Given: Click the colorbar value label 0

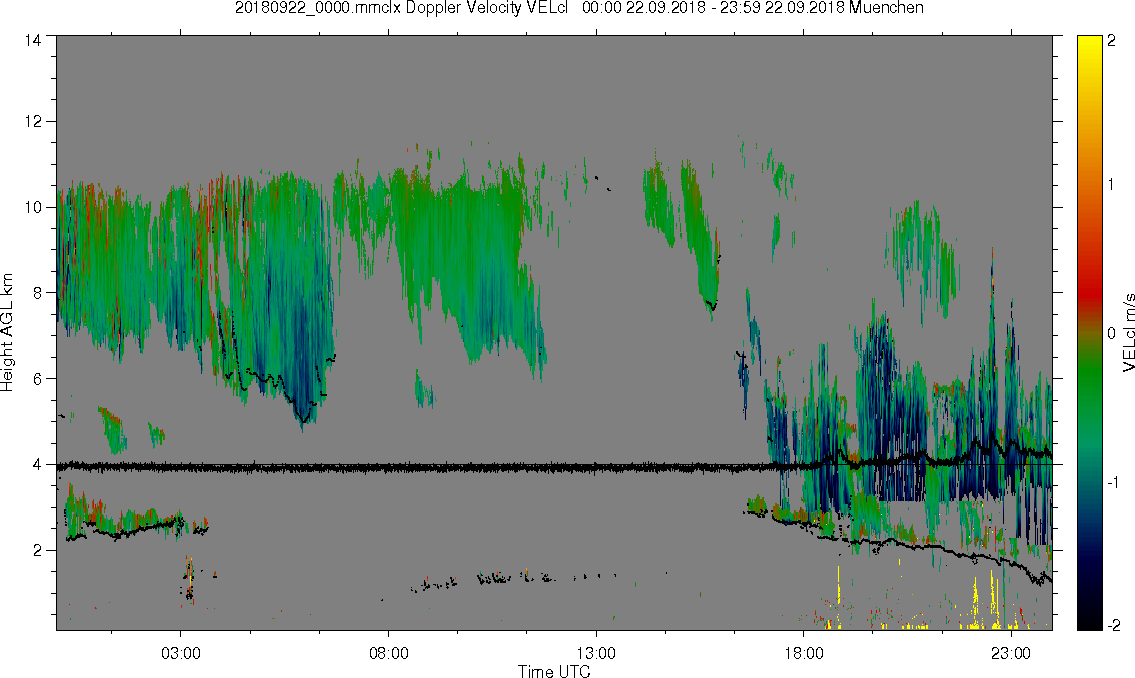Looking at the screenshot, I should 1111,333.
